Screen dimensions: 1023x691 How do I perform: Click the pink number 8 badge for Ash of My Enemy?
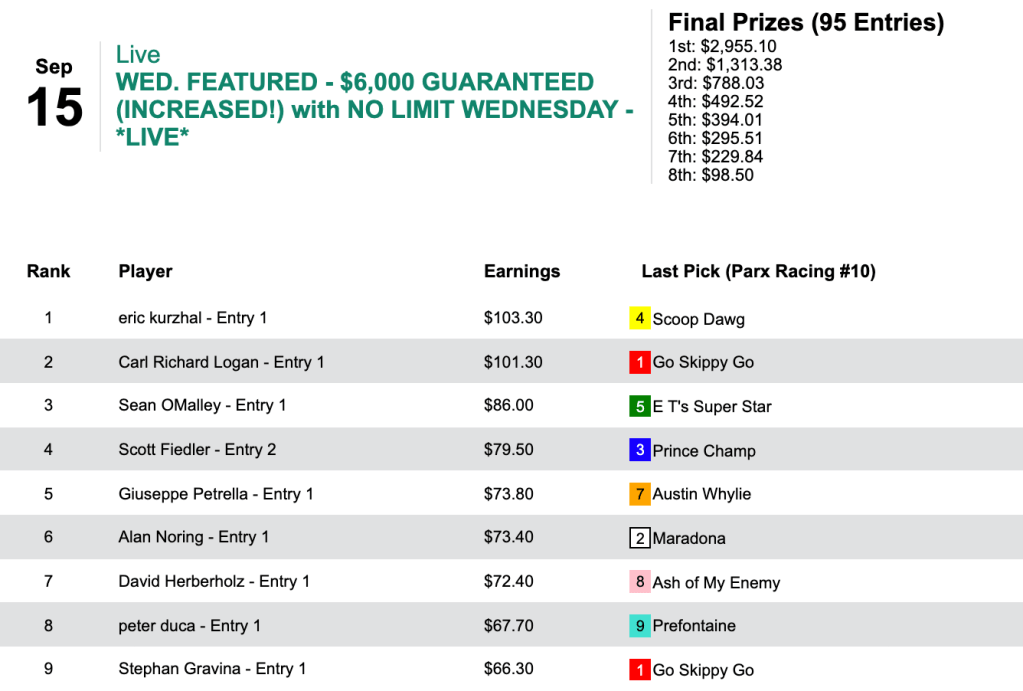click(x=640, y=582)
